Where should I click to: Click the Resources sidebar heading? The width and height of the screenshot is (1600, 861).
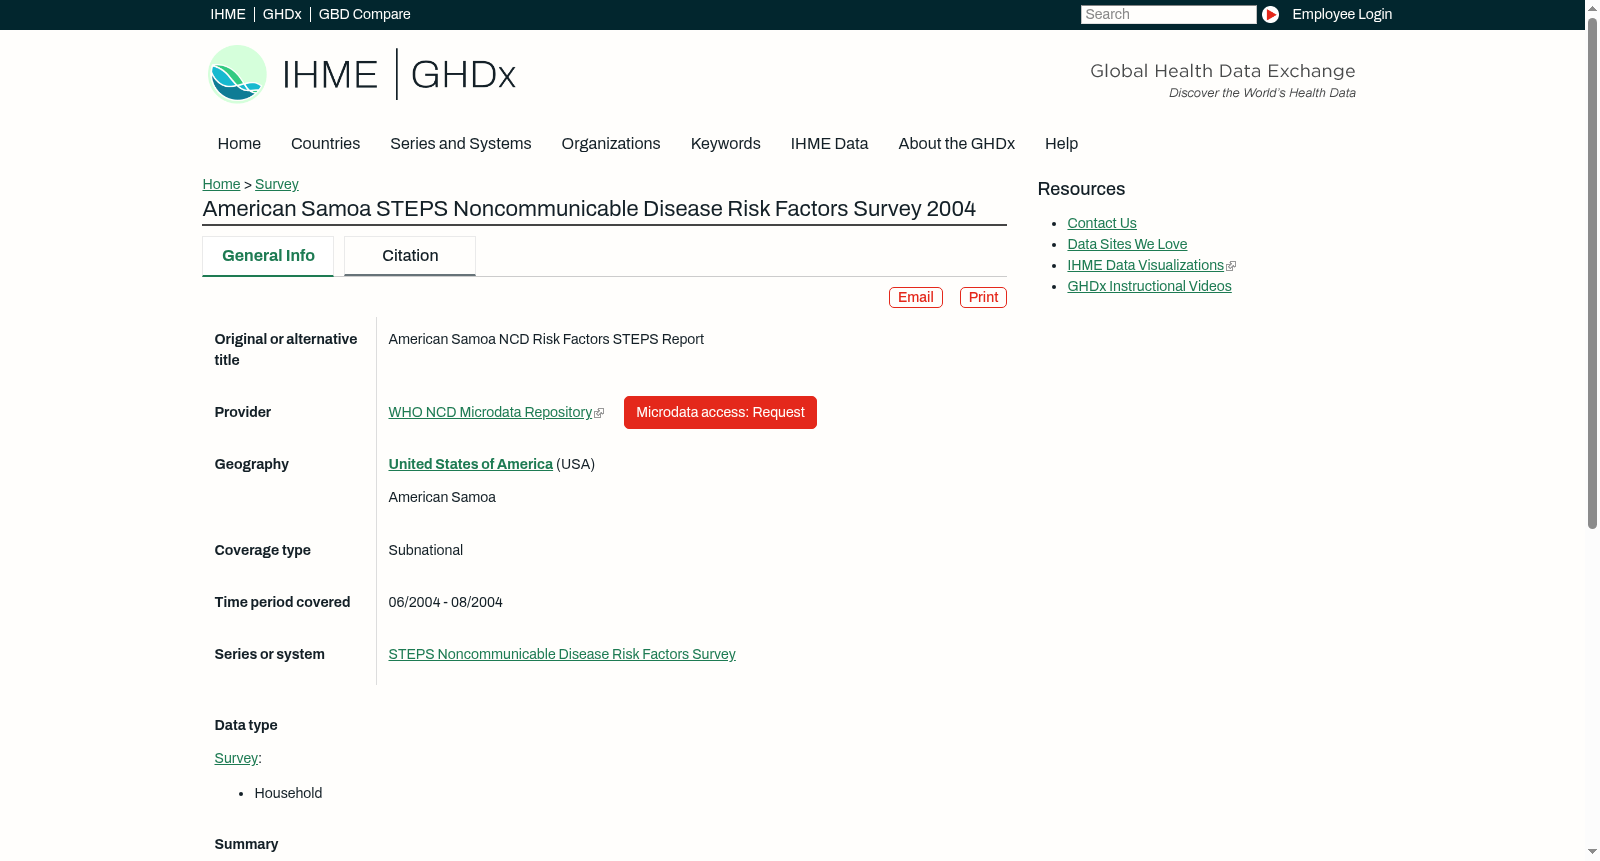click(1081, 190)
